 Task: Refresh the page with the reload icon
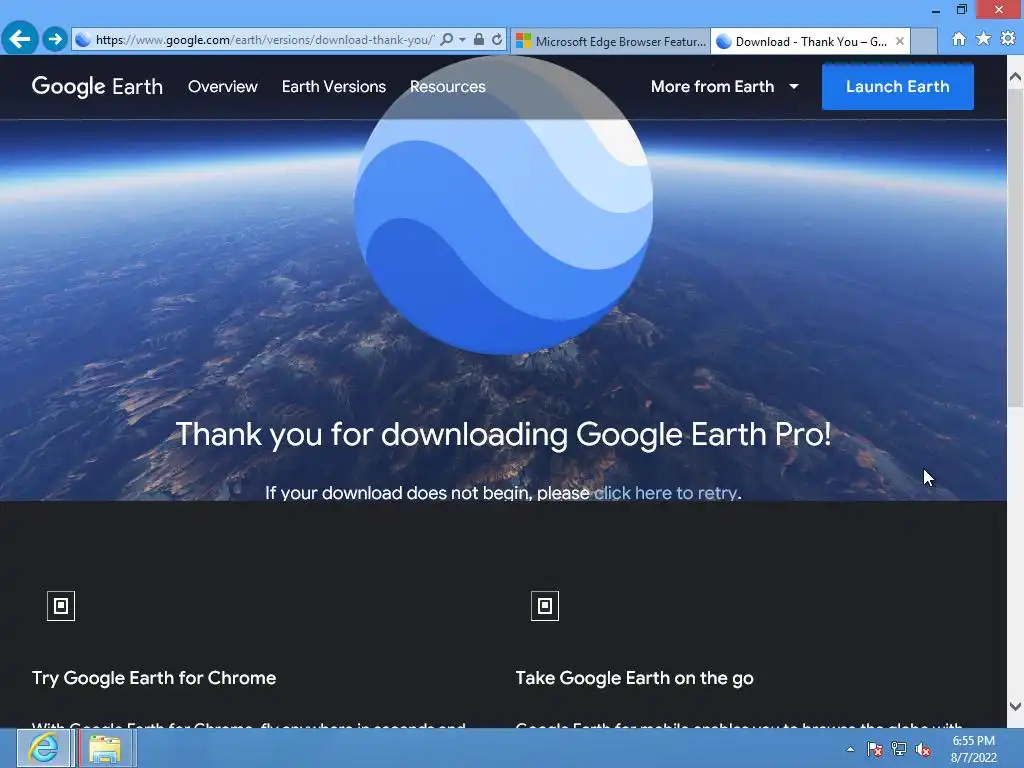pos(497,40)
